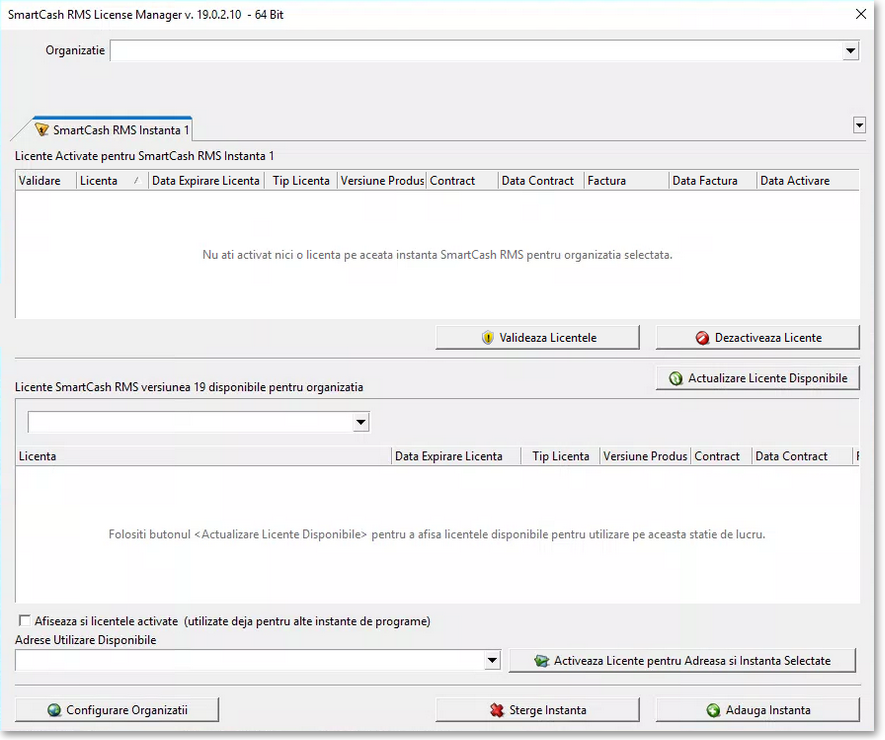Sort by Factura column header

pyautogui.click(x=626, y=181)
